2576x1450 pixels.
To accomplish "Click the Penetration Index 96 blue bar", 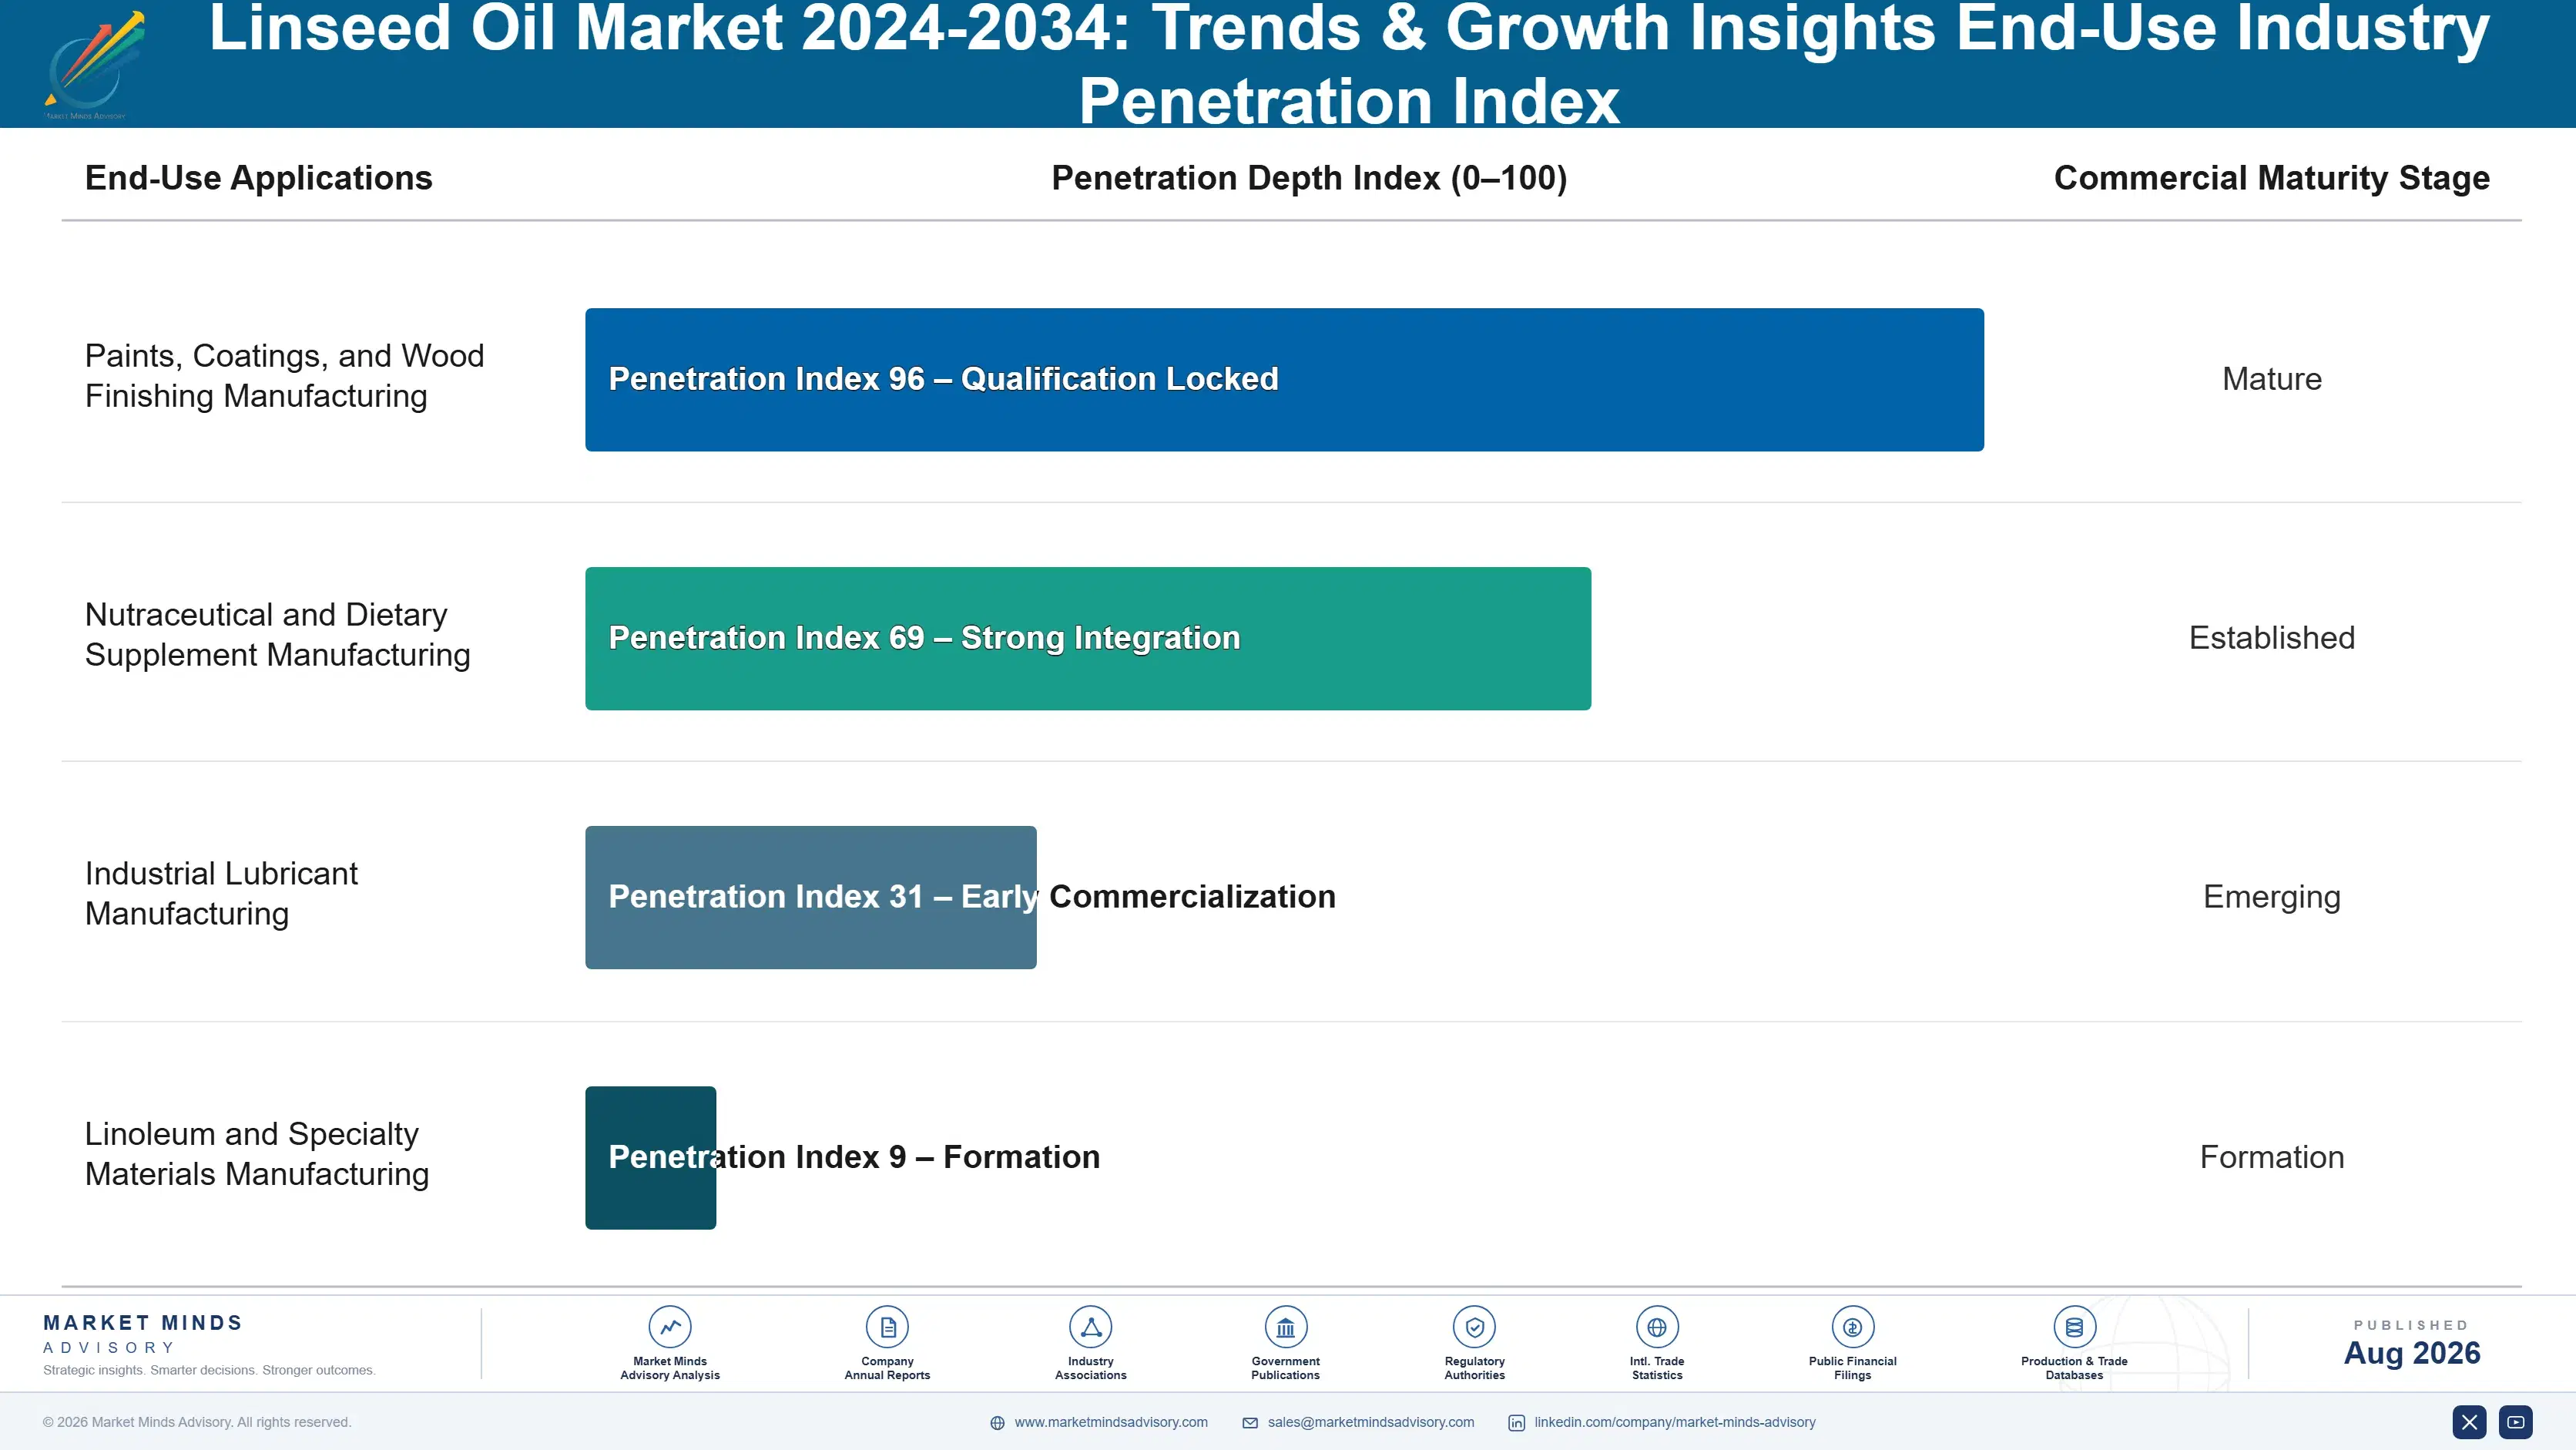I will pyautogui.click(x=1284, y=379).
